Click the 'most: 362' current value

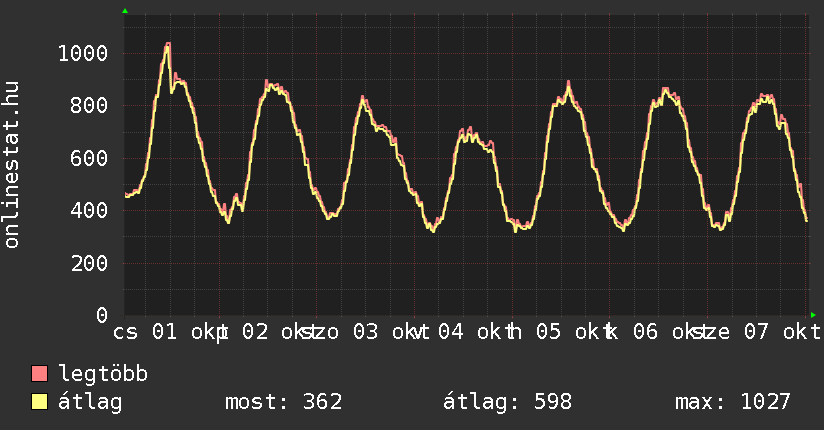point(284,402)
